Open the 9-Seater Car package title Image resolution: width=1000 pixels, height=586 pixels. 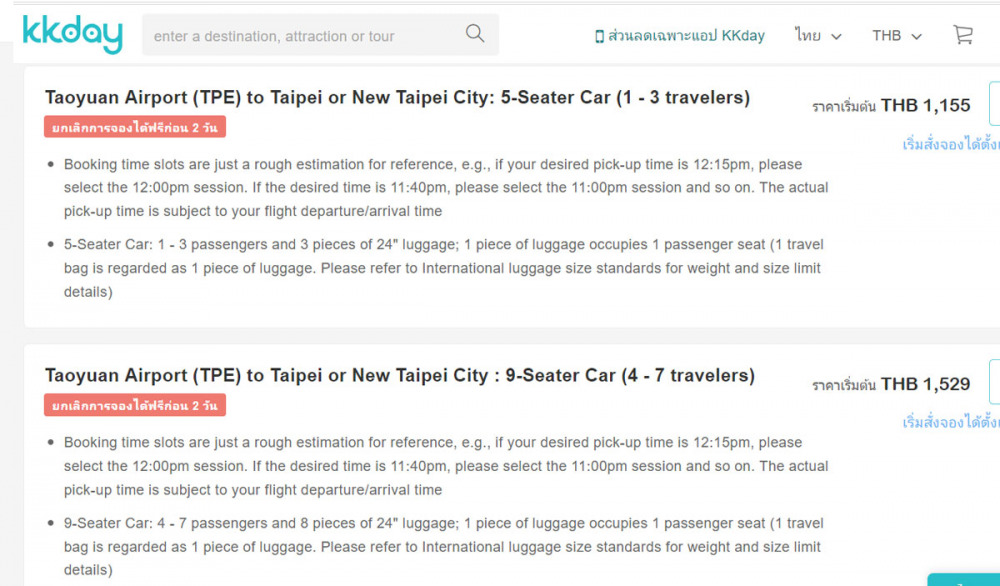(399, 376)
